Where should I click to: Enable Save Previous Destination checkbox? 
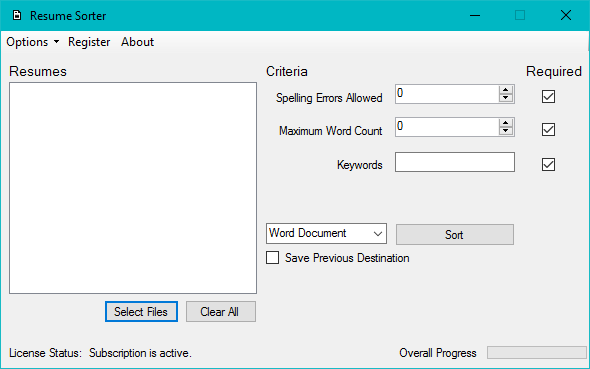pyautogui.click(x=272, y=258)
